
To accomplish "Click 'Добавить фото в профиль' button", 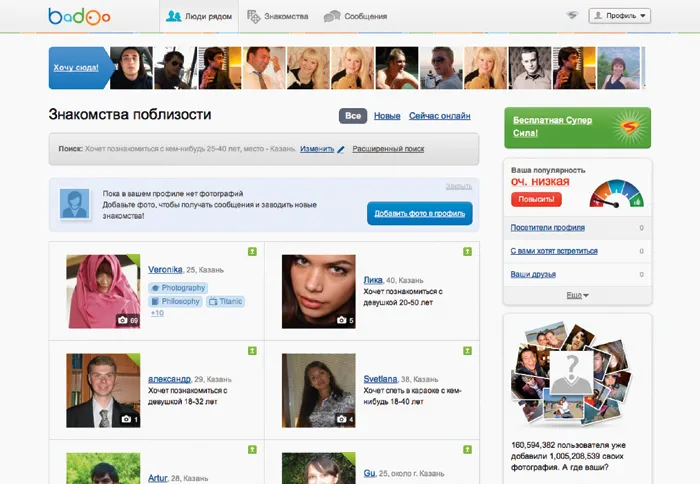I will 419,213.
